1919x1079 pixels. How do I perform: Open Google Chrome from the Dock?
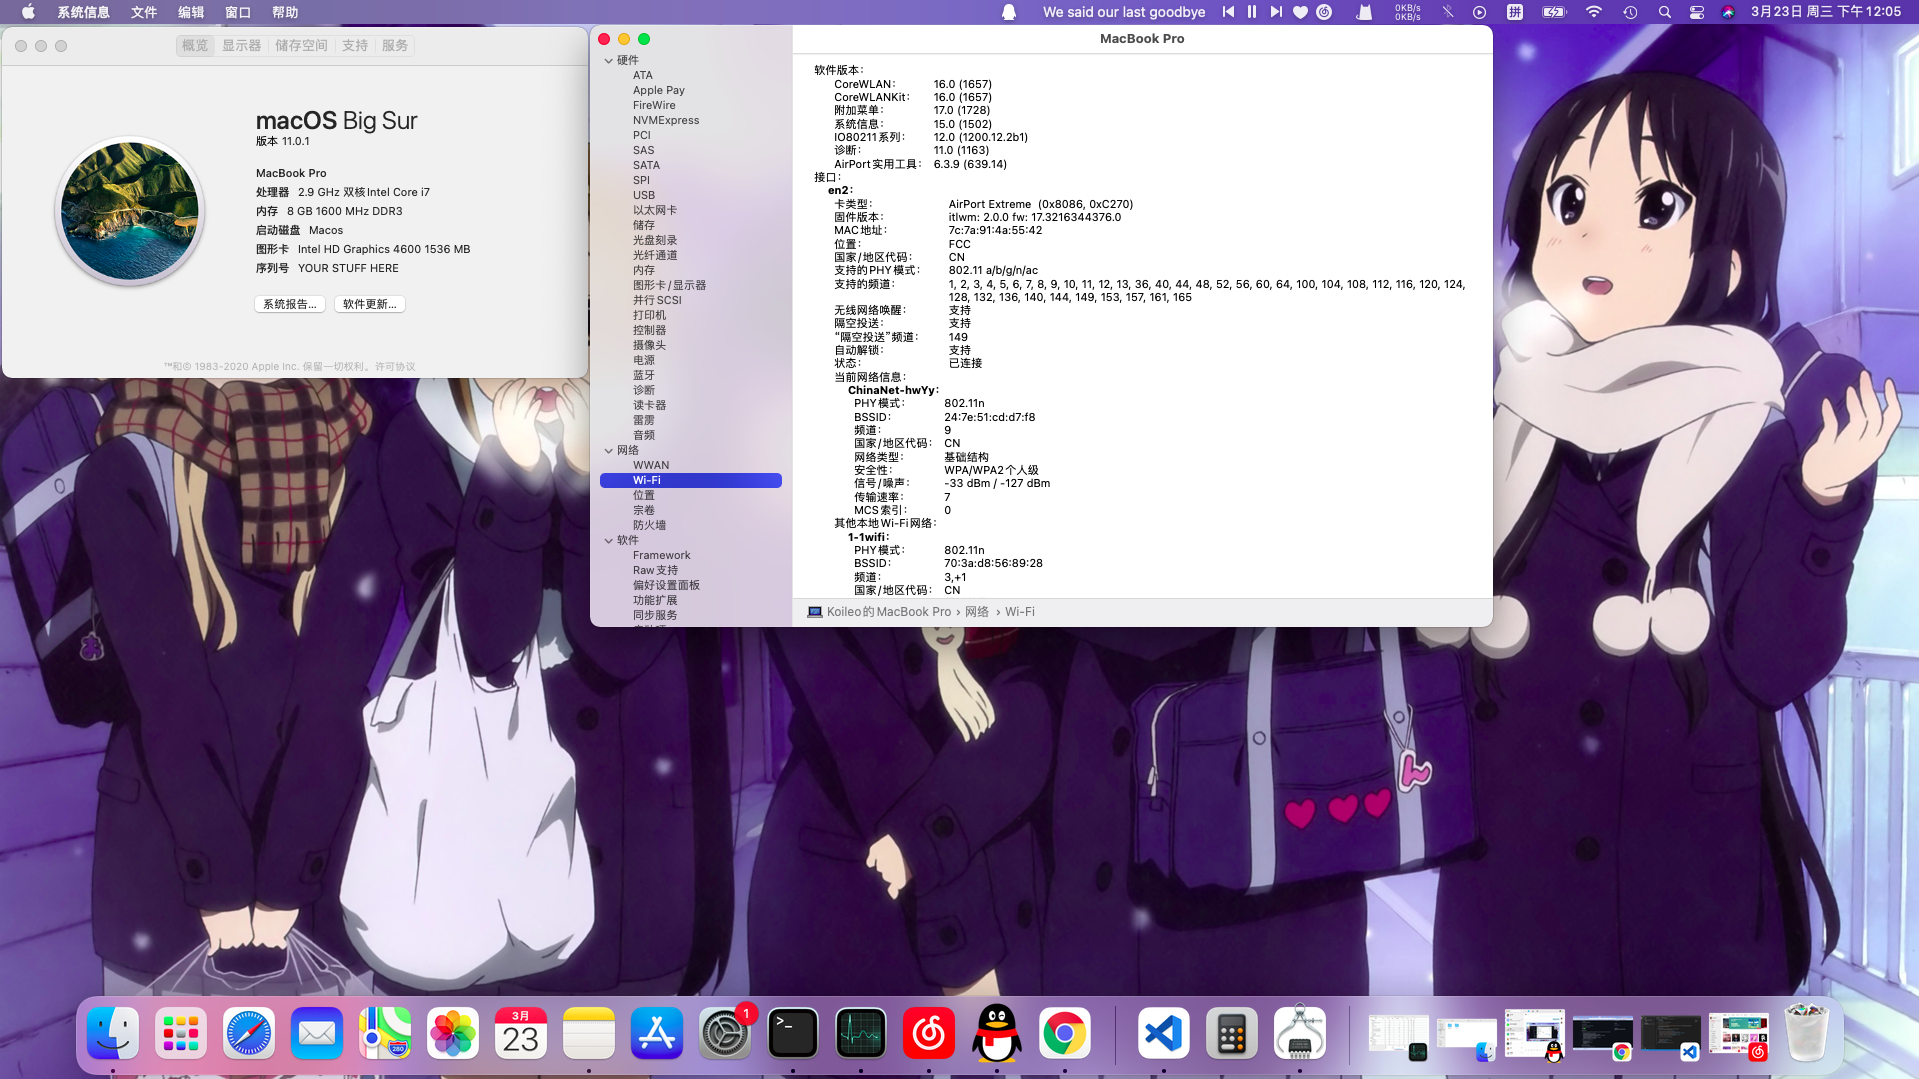click(x=1065, y=1032)
